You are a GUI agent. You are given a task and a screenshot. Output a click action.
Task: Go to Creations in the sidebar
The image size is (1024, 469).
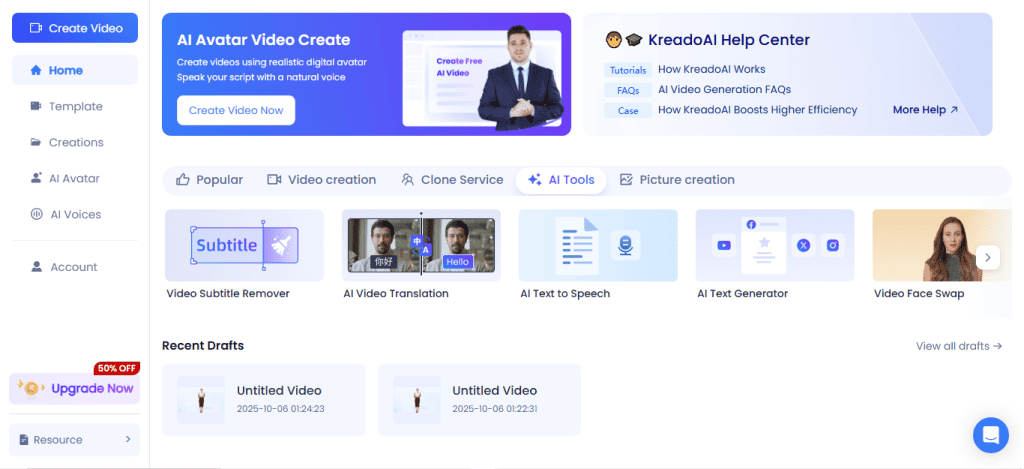point(75,142)
